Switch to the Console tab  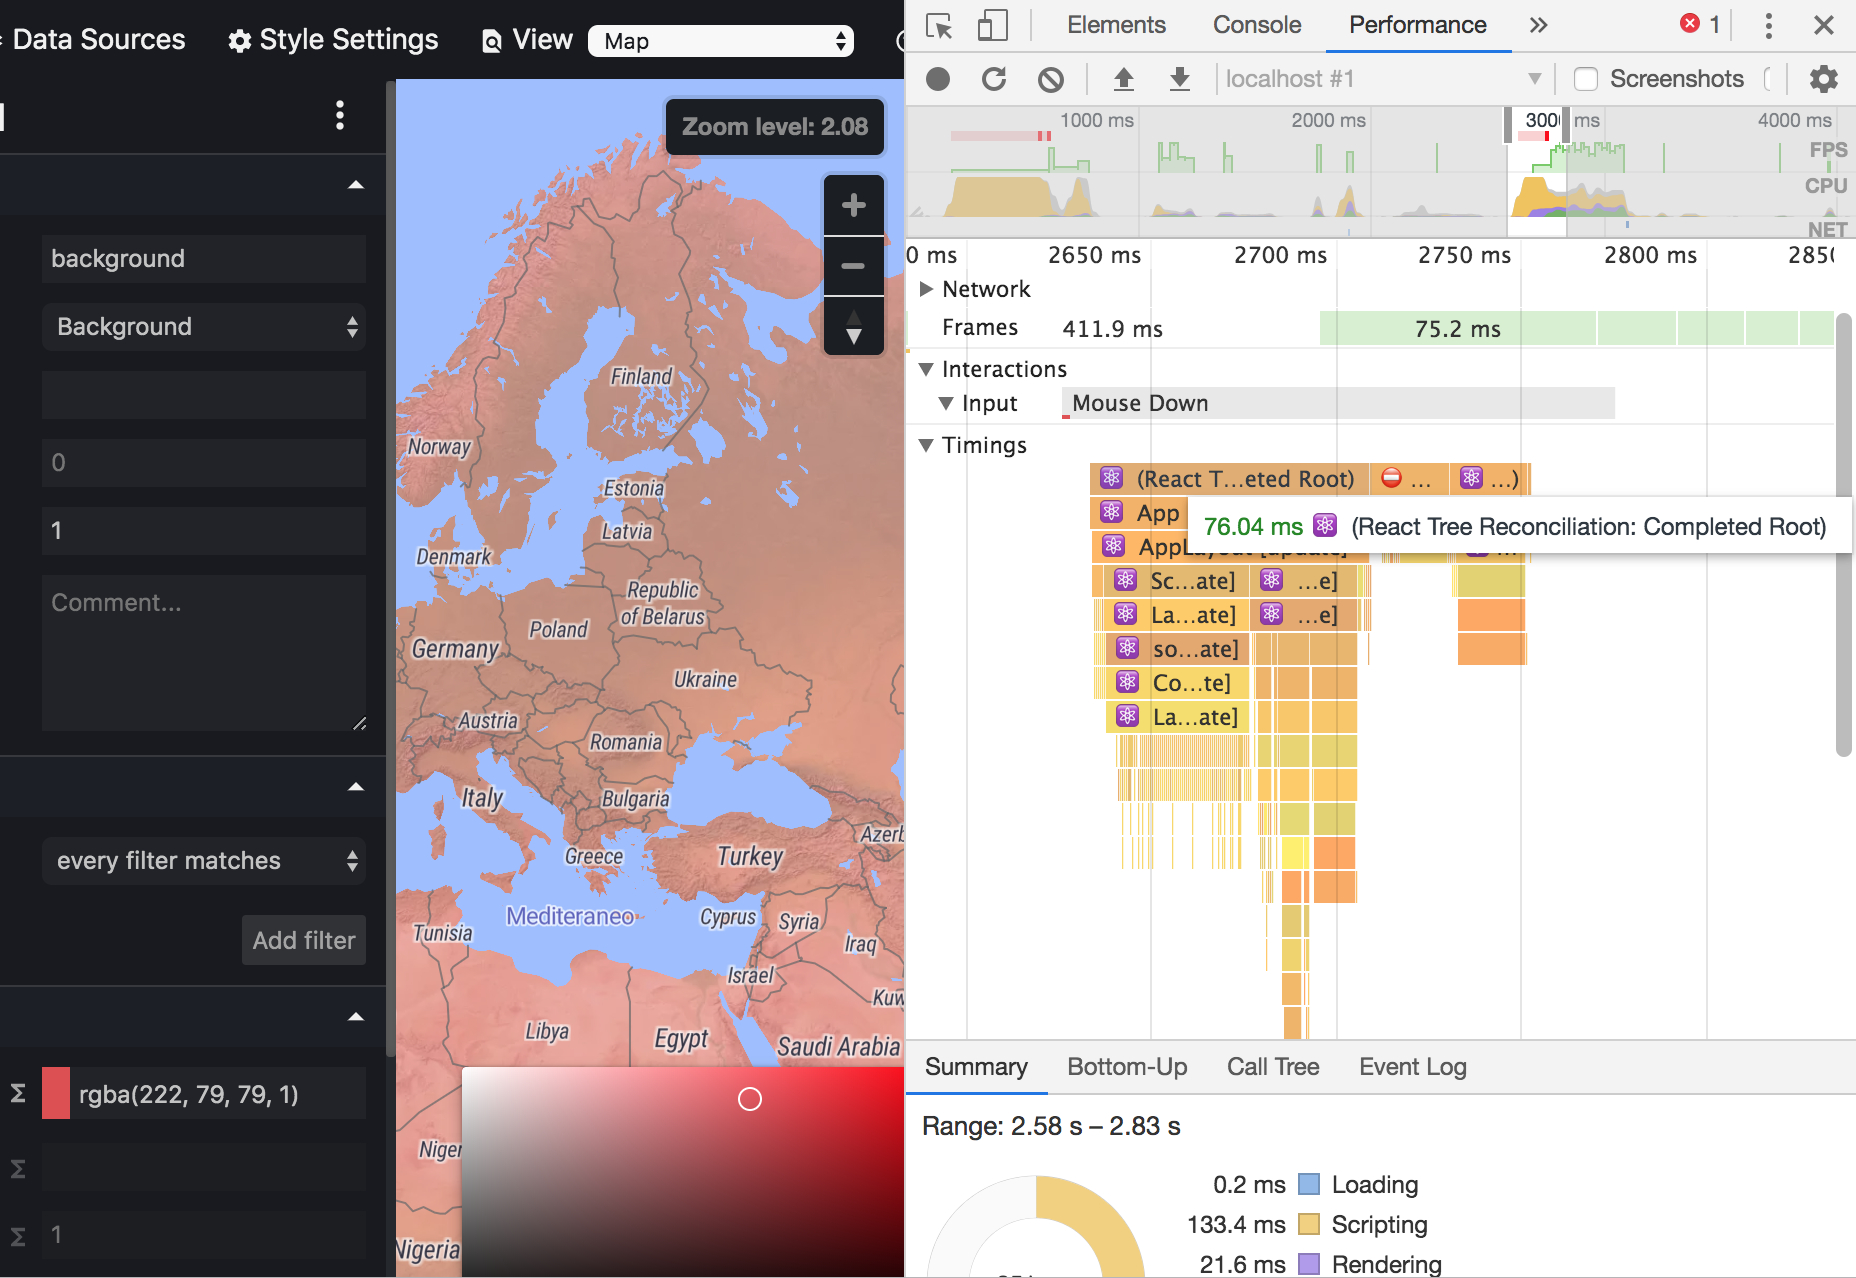1256,25
